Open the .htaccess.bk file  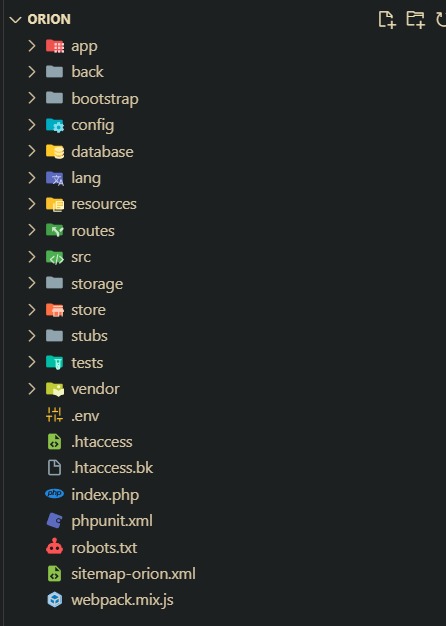click(x=112, y=468)
